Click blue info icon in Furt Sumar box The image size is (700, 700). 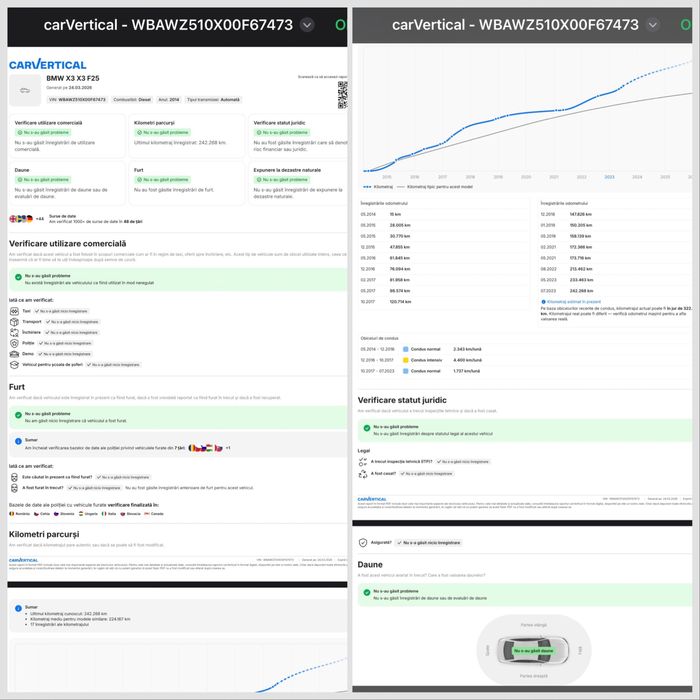click(x=18, y=441)
